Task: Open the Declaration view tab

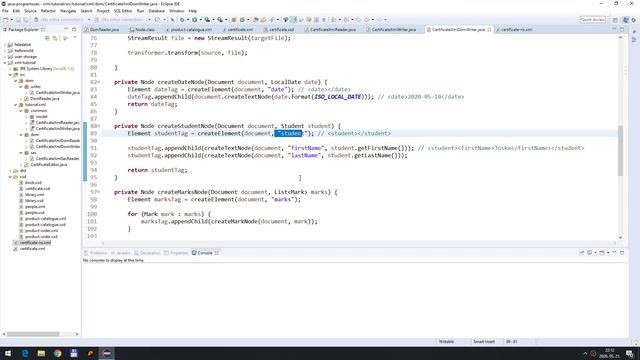Action: coord(147,253)
